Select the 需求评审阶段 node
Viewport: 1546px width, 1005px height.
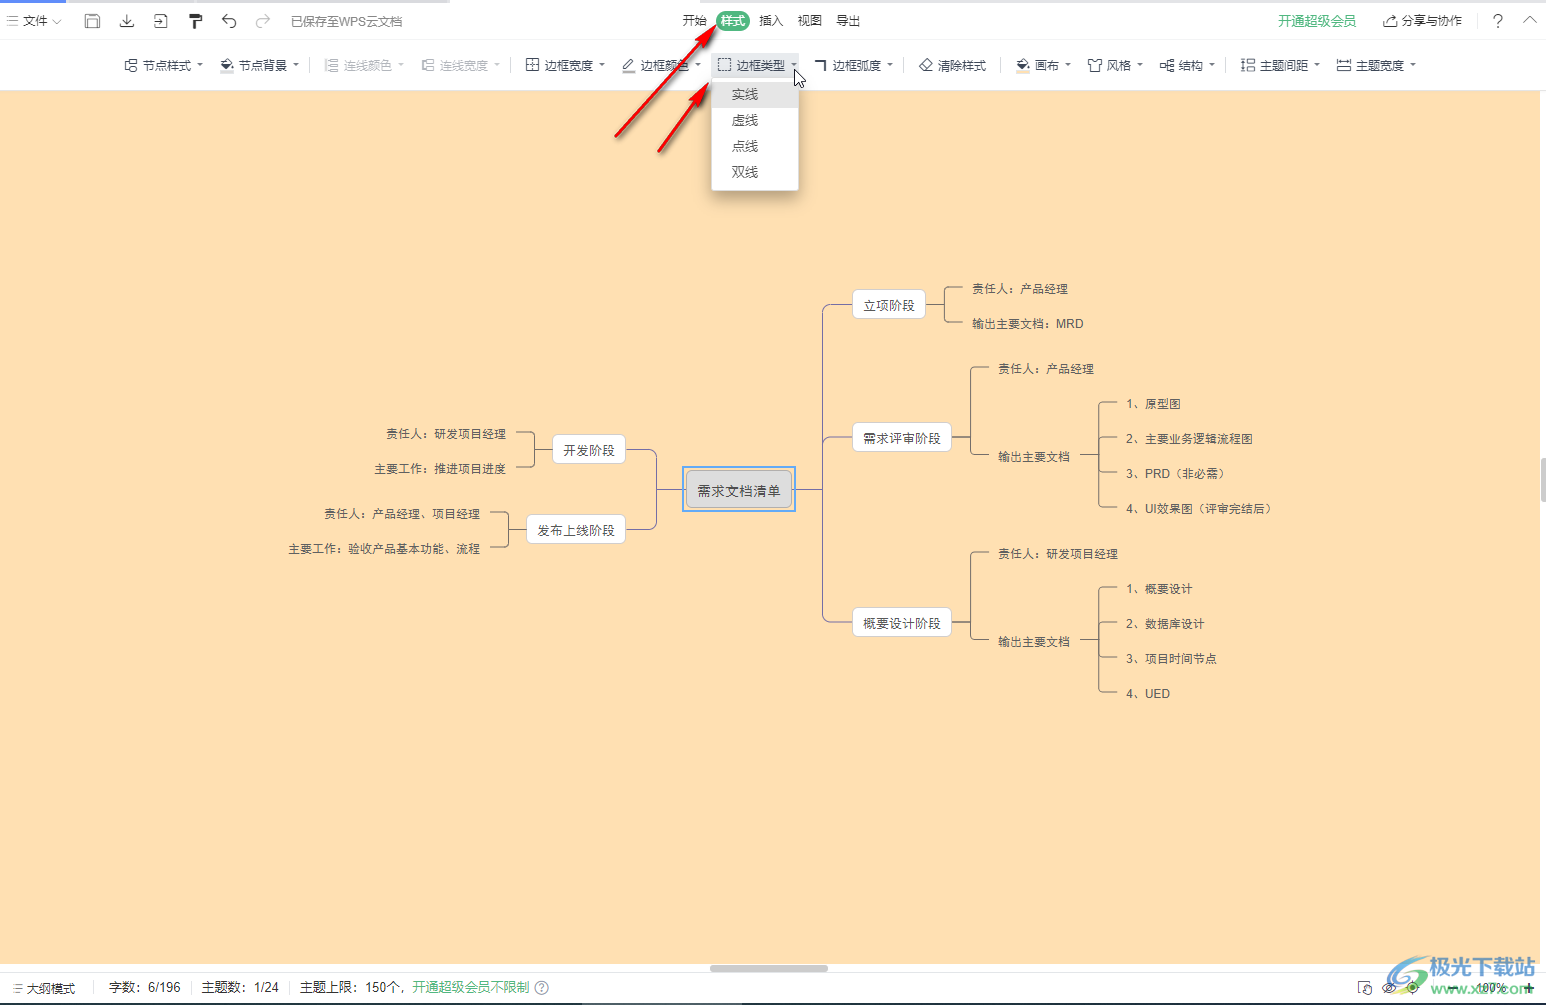pos(902,438)
